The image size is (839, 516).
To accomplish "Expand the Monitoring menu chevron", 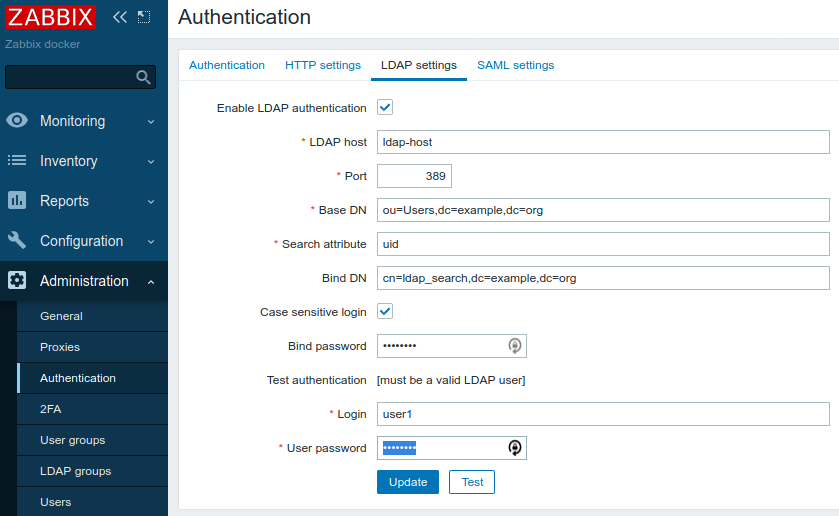I will [x=151, y=122].
